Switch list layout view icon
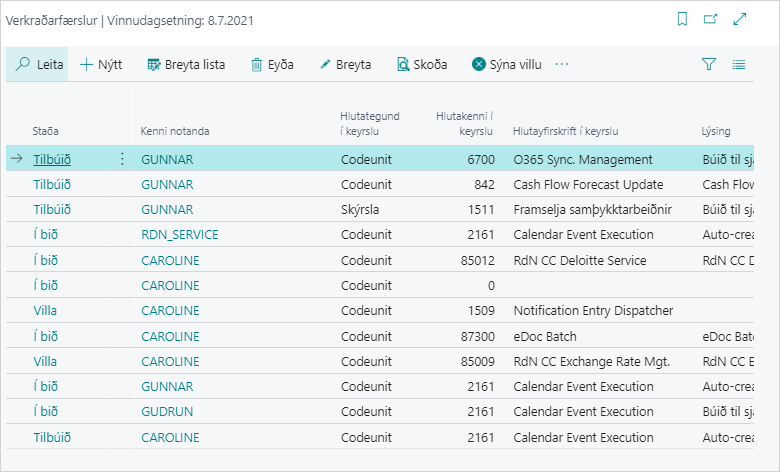This screenshot has width=780, height=472. 739,64
